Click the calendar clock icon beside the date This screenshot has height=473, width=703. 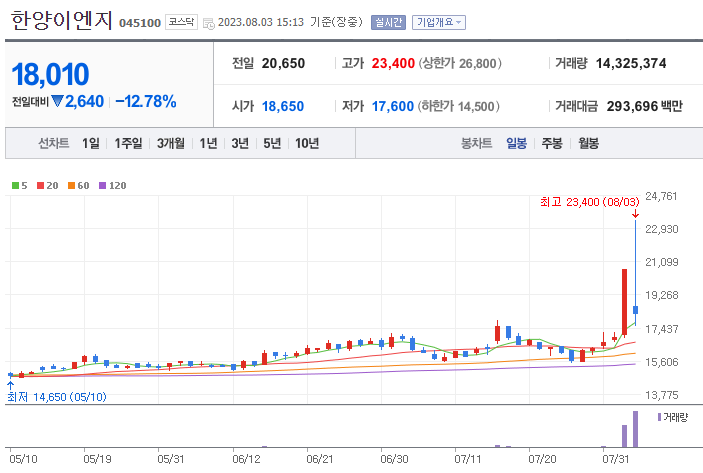[x=208, y=24]
